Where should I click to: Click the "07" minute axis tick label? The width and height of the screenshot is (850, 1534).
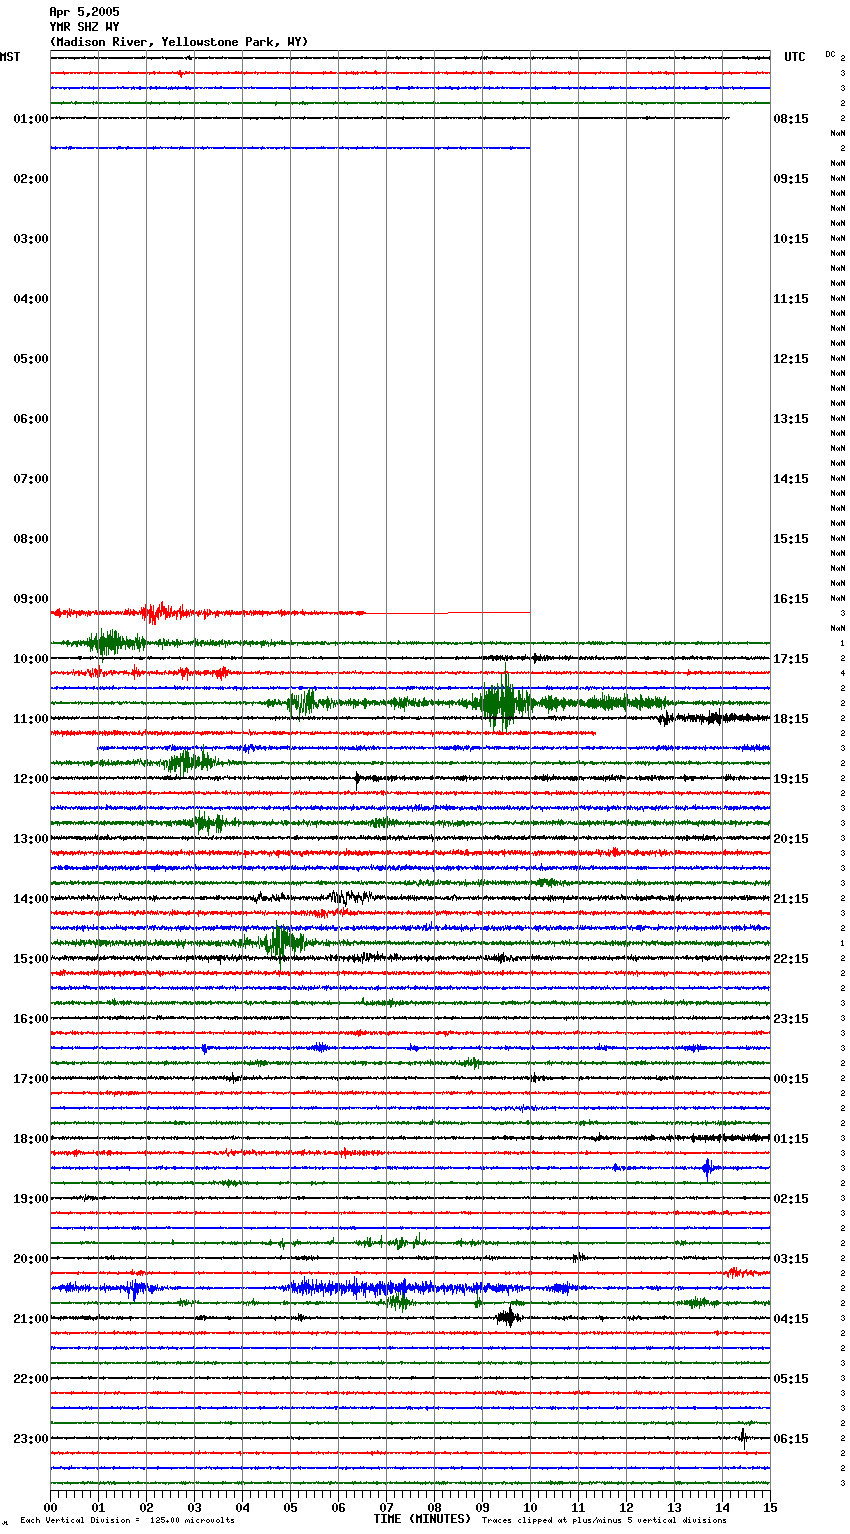coord(386,1507)
